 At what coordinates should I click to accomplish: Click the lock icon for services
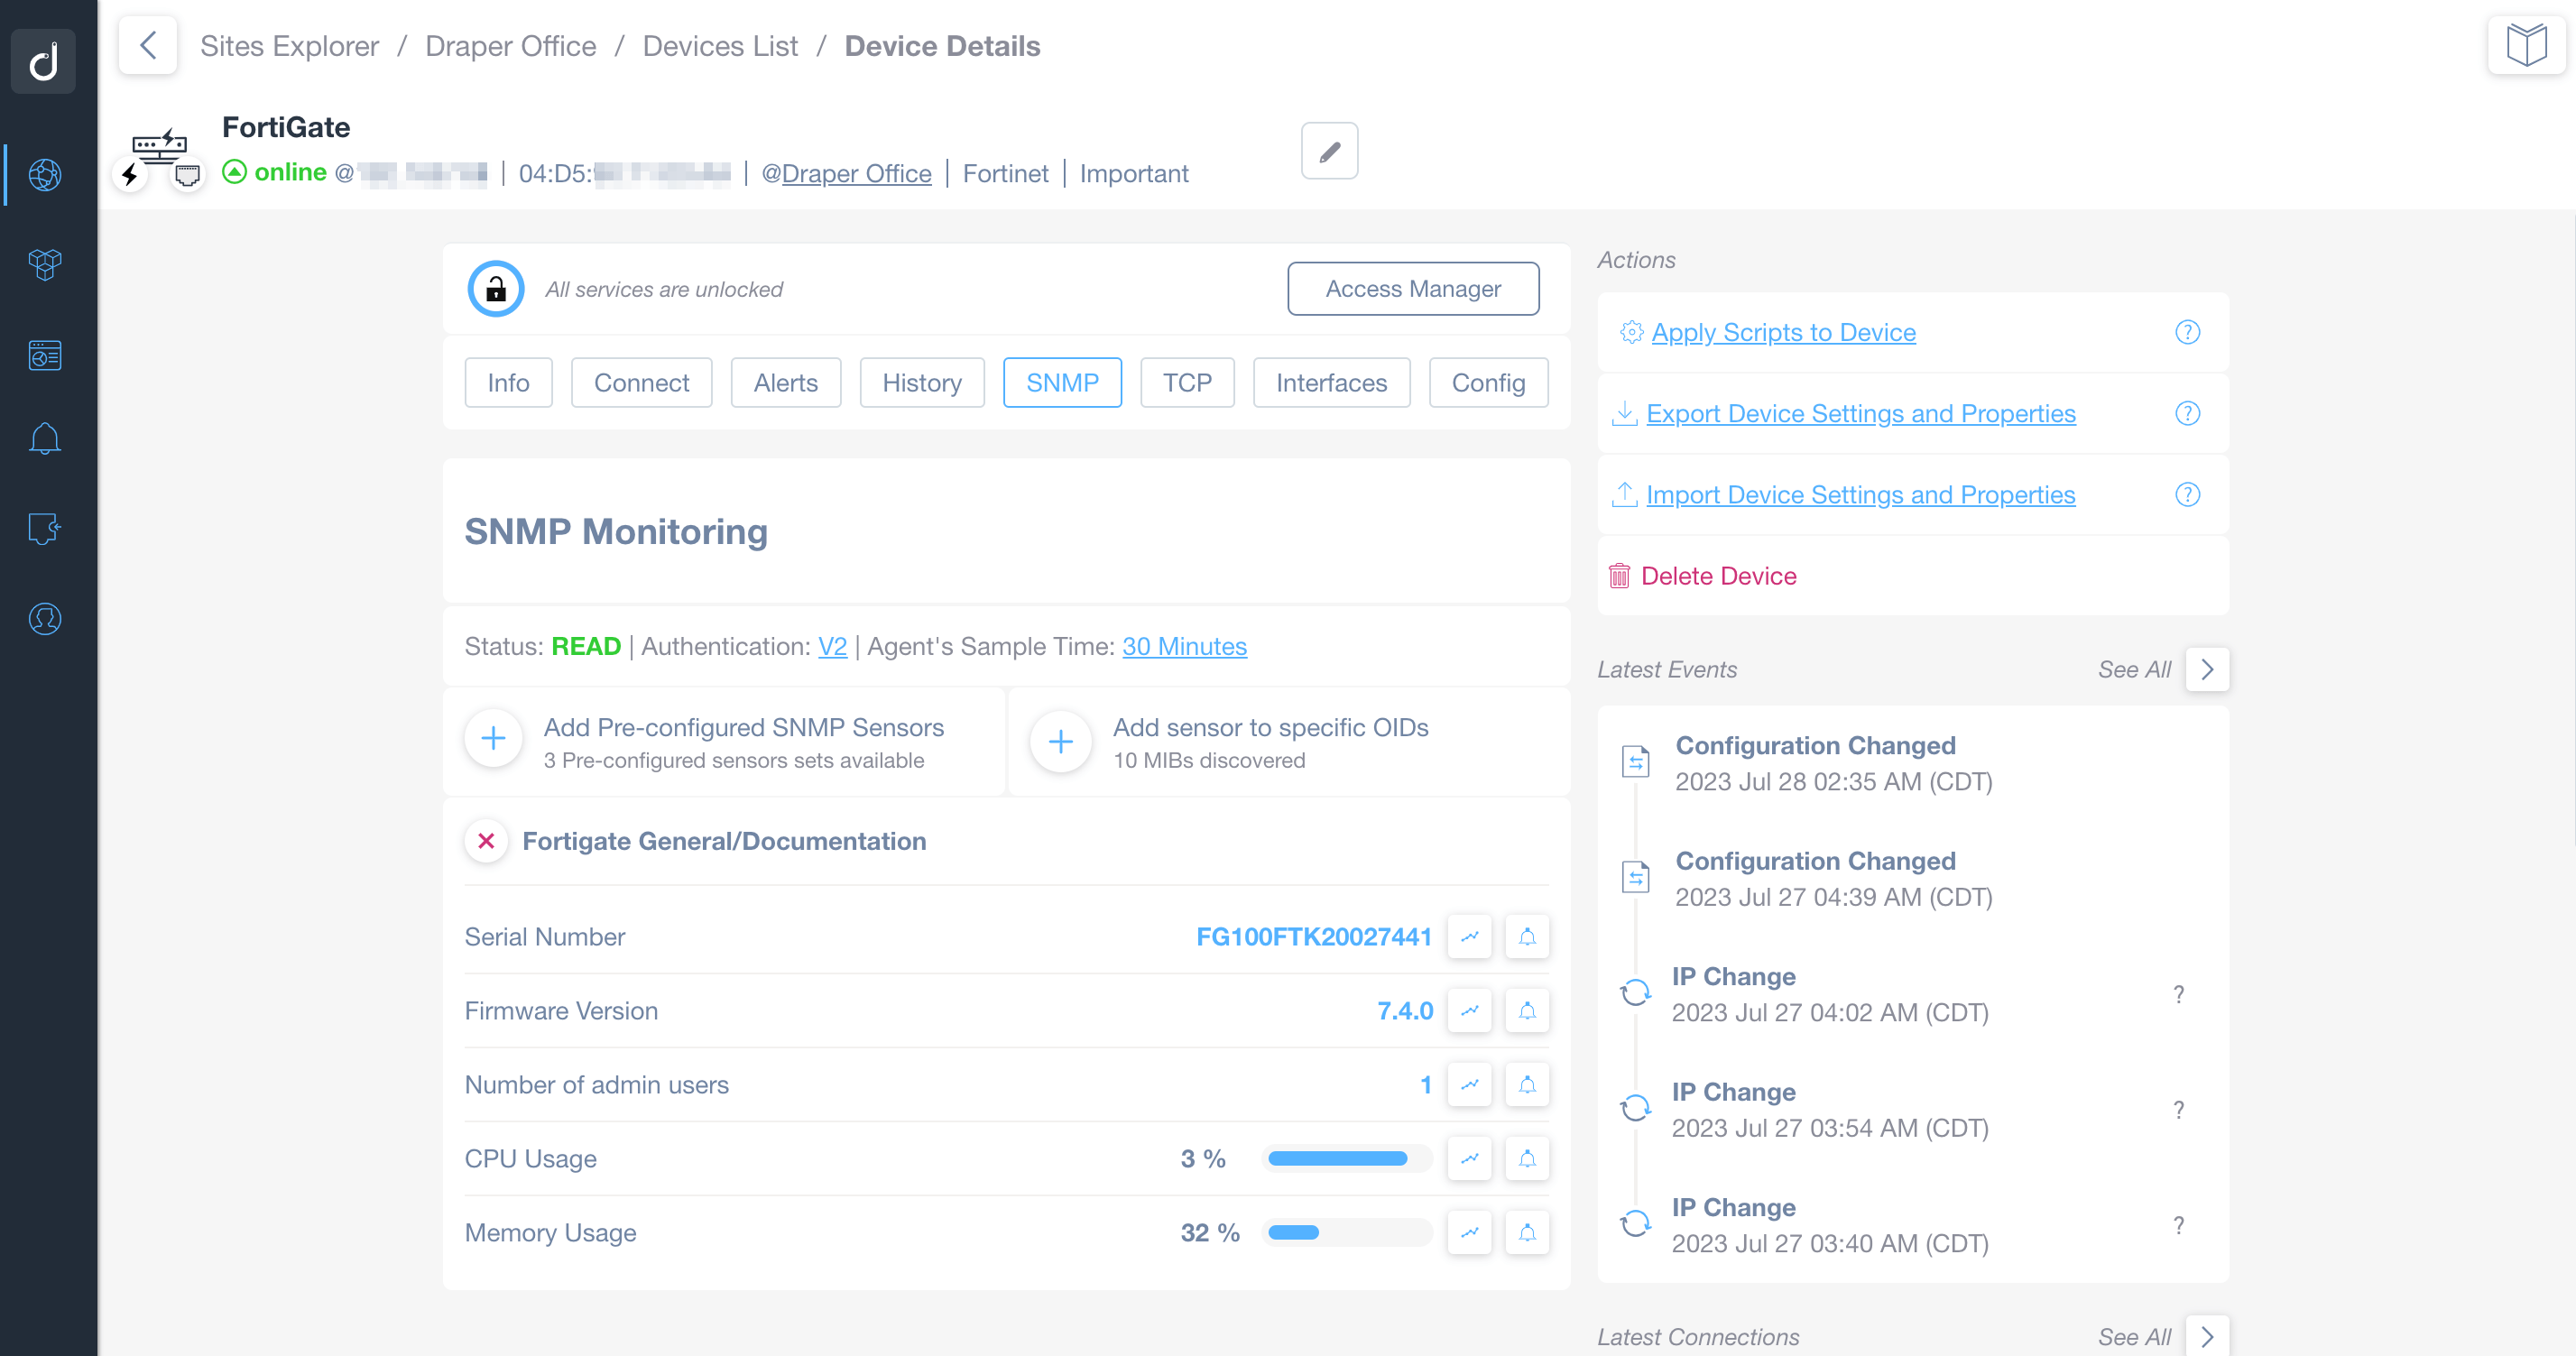pyautogui.click(x=496, y=289)
